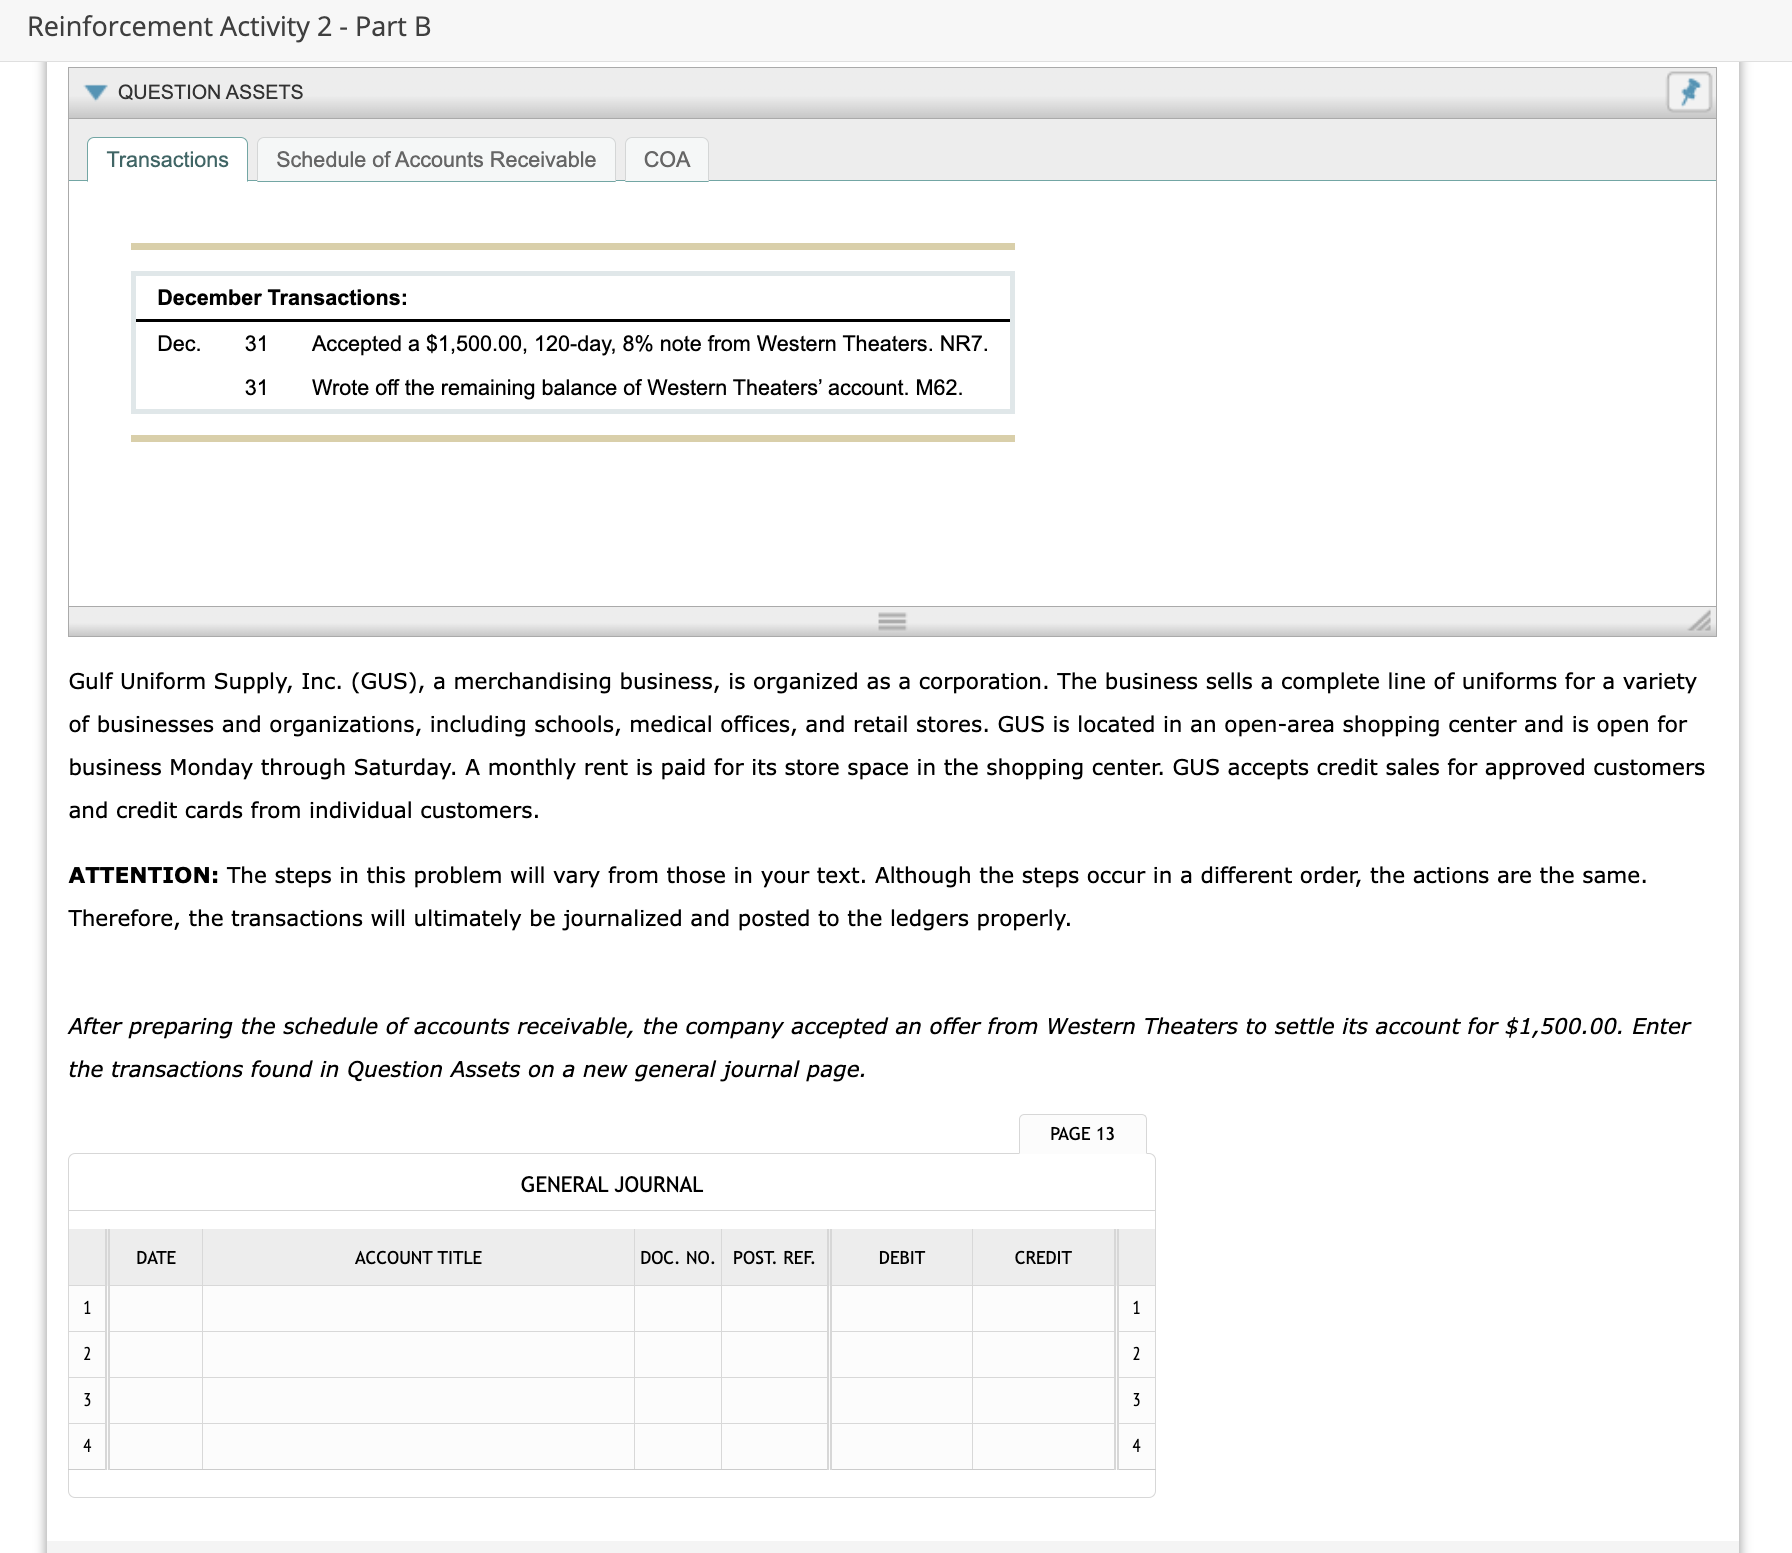The height and width of the screenshot is (1553, 1792).
Task: Select the Transactions tab
Action: [167, 159]
